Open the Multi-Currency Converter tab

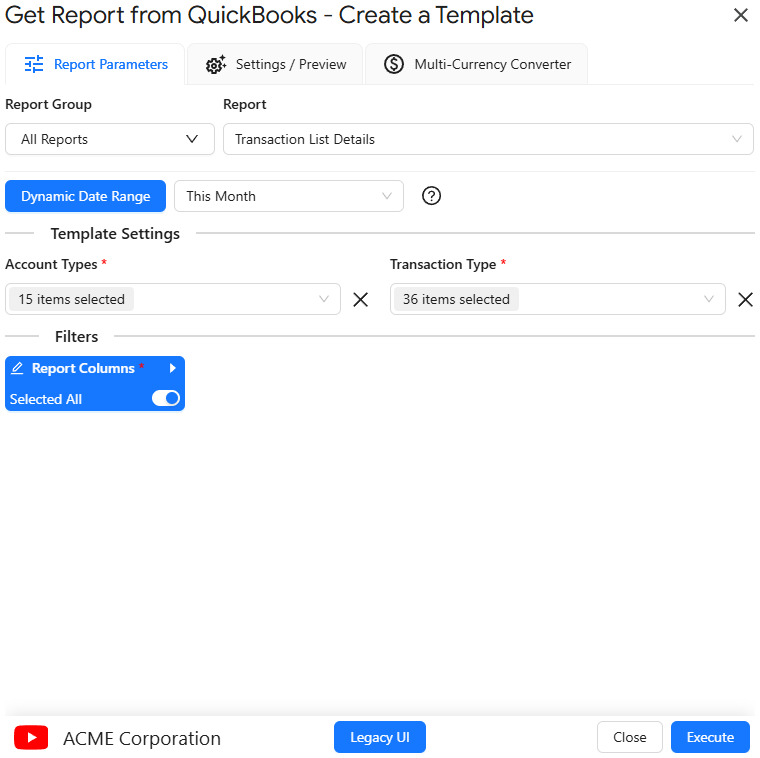(x=477, y=64)
